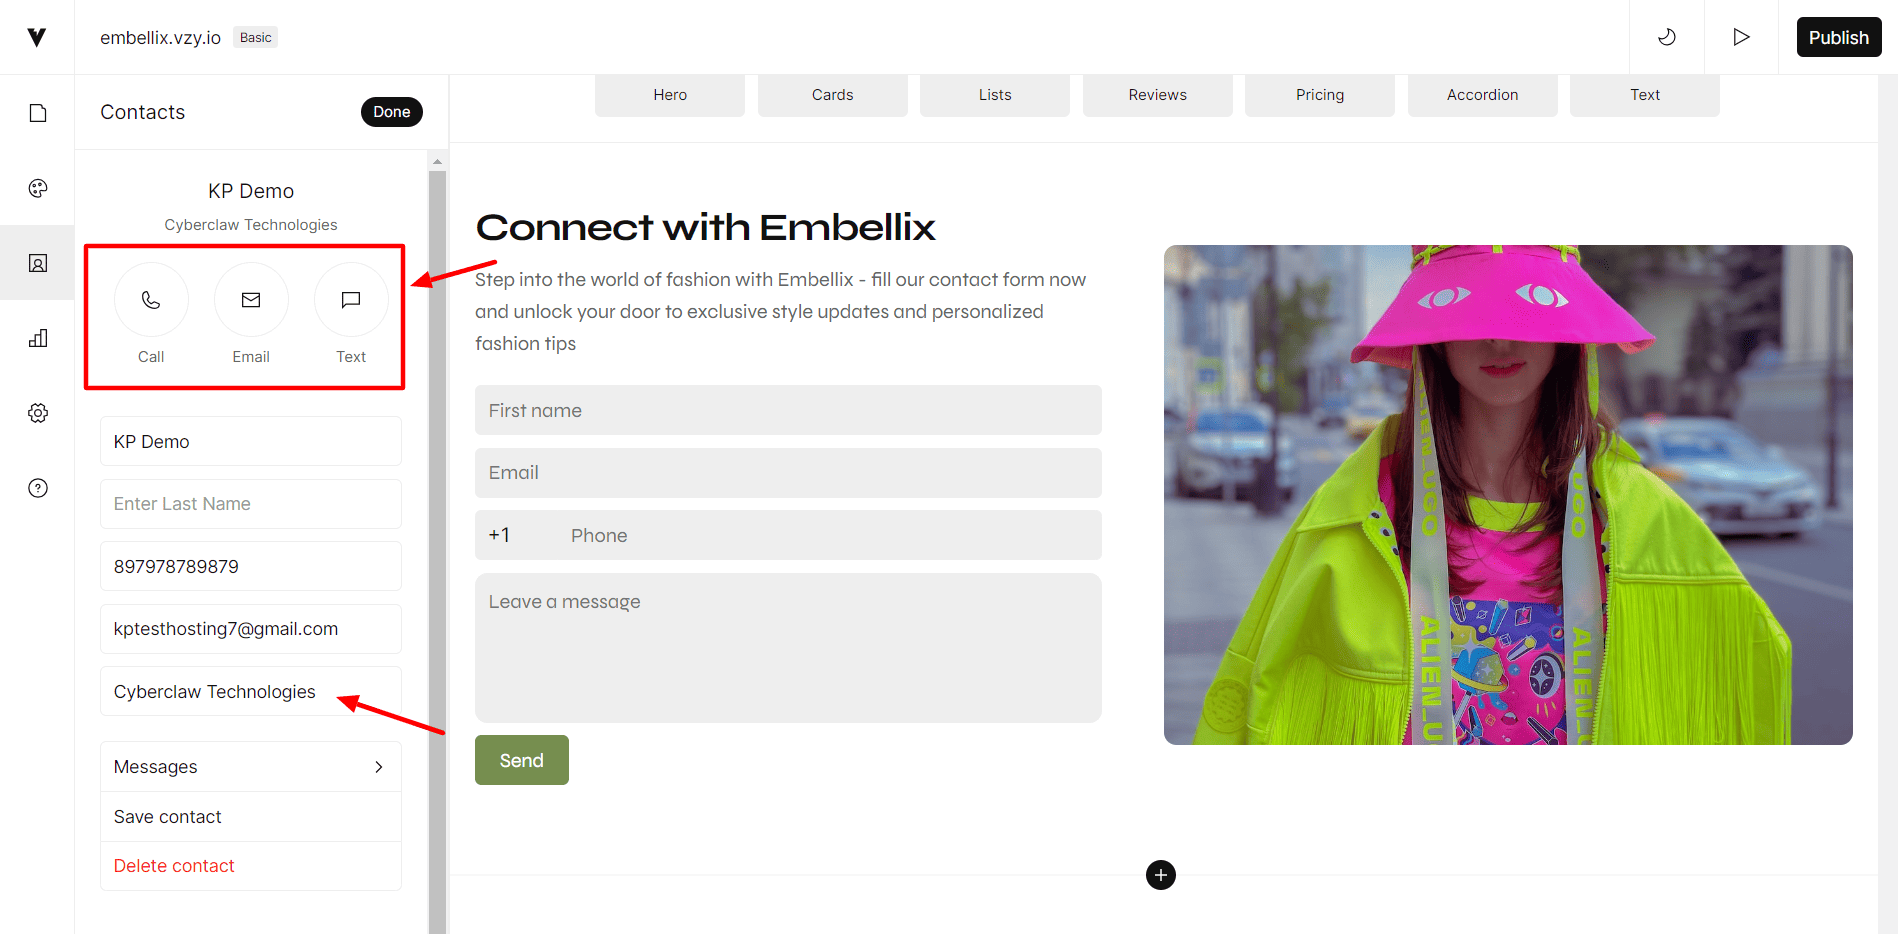Click the Delete contact link
This screenshot has width=1898, height=934.
174,866
